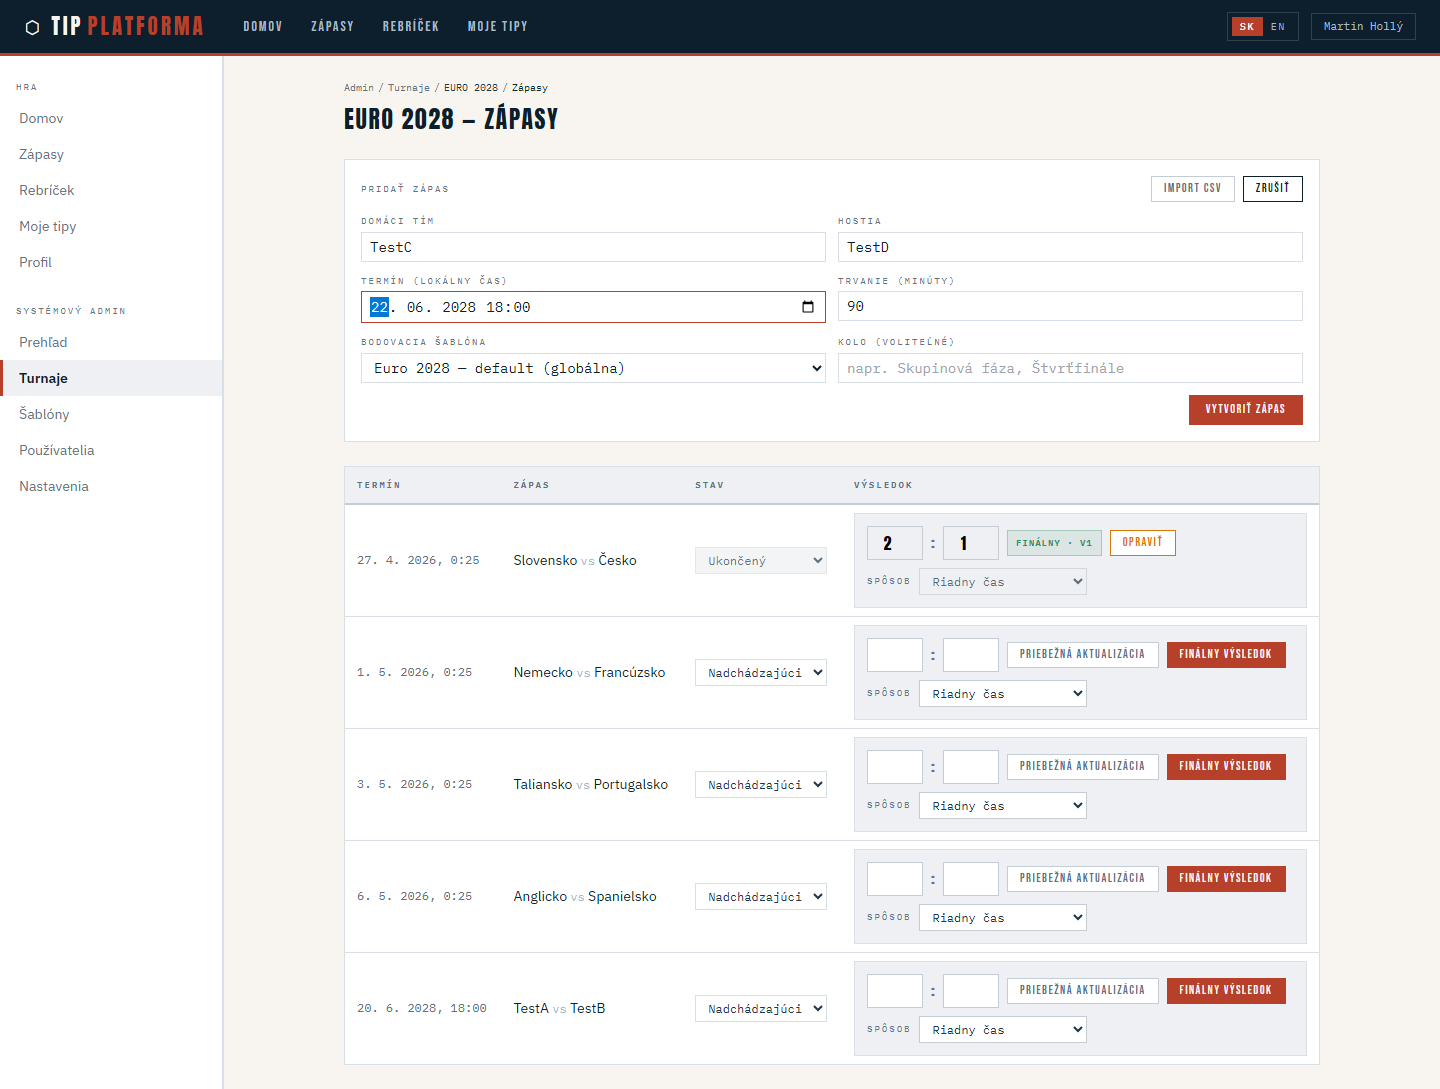Screen dimensions: 1440x1089
Task: Go to Moje tipy in the top navigation
Action: (x=497, y=27)
